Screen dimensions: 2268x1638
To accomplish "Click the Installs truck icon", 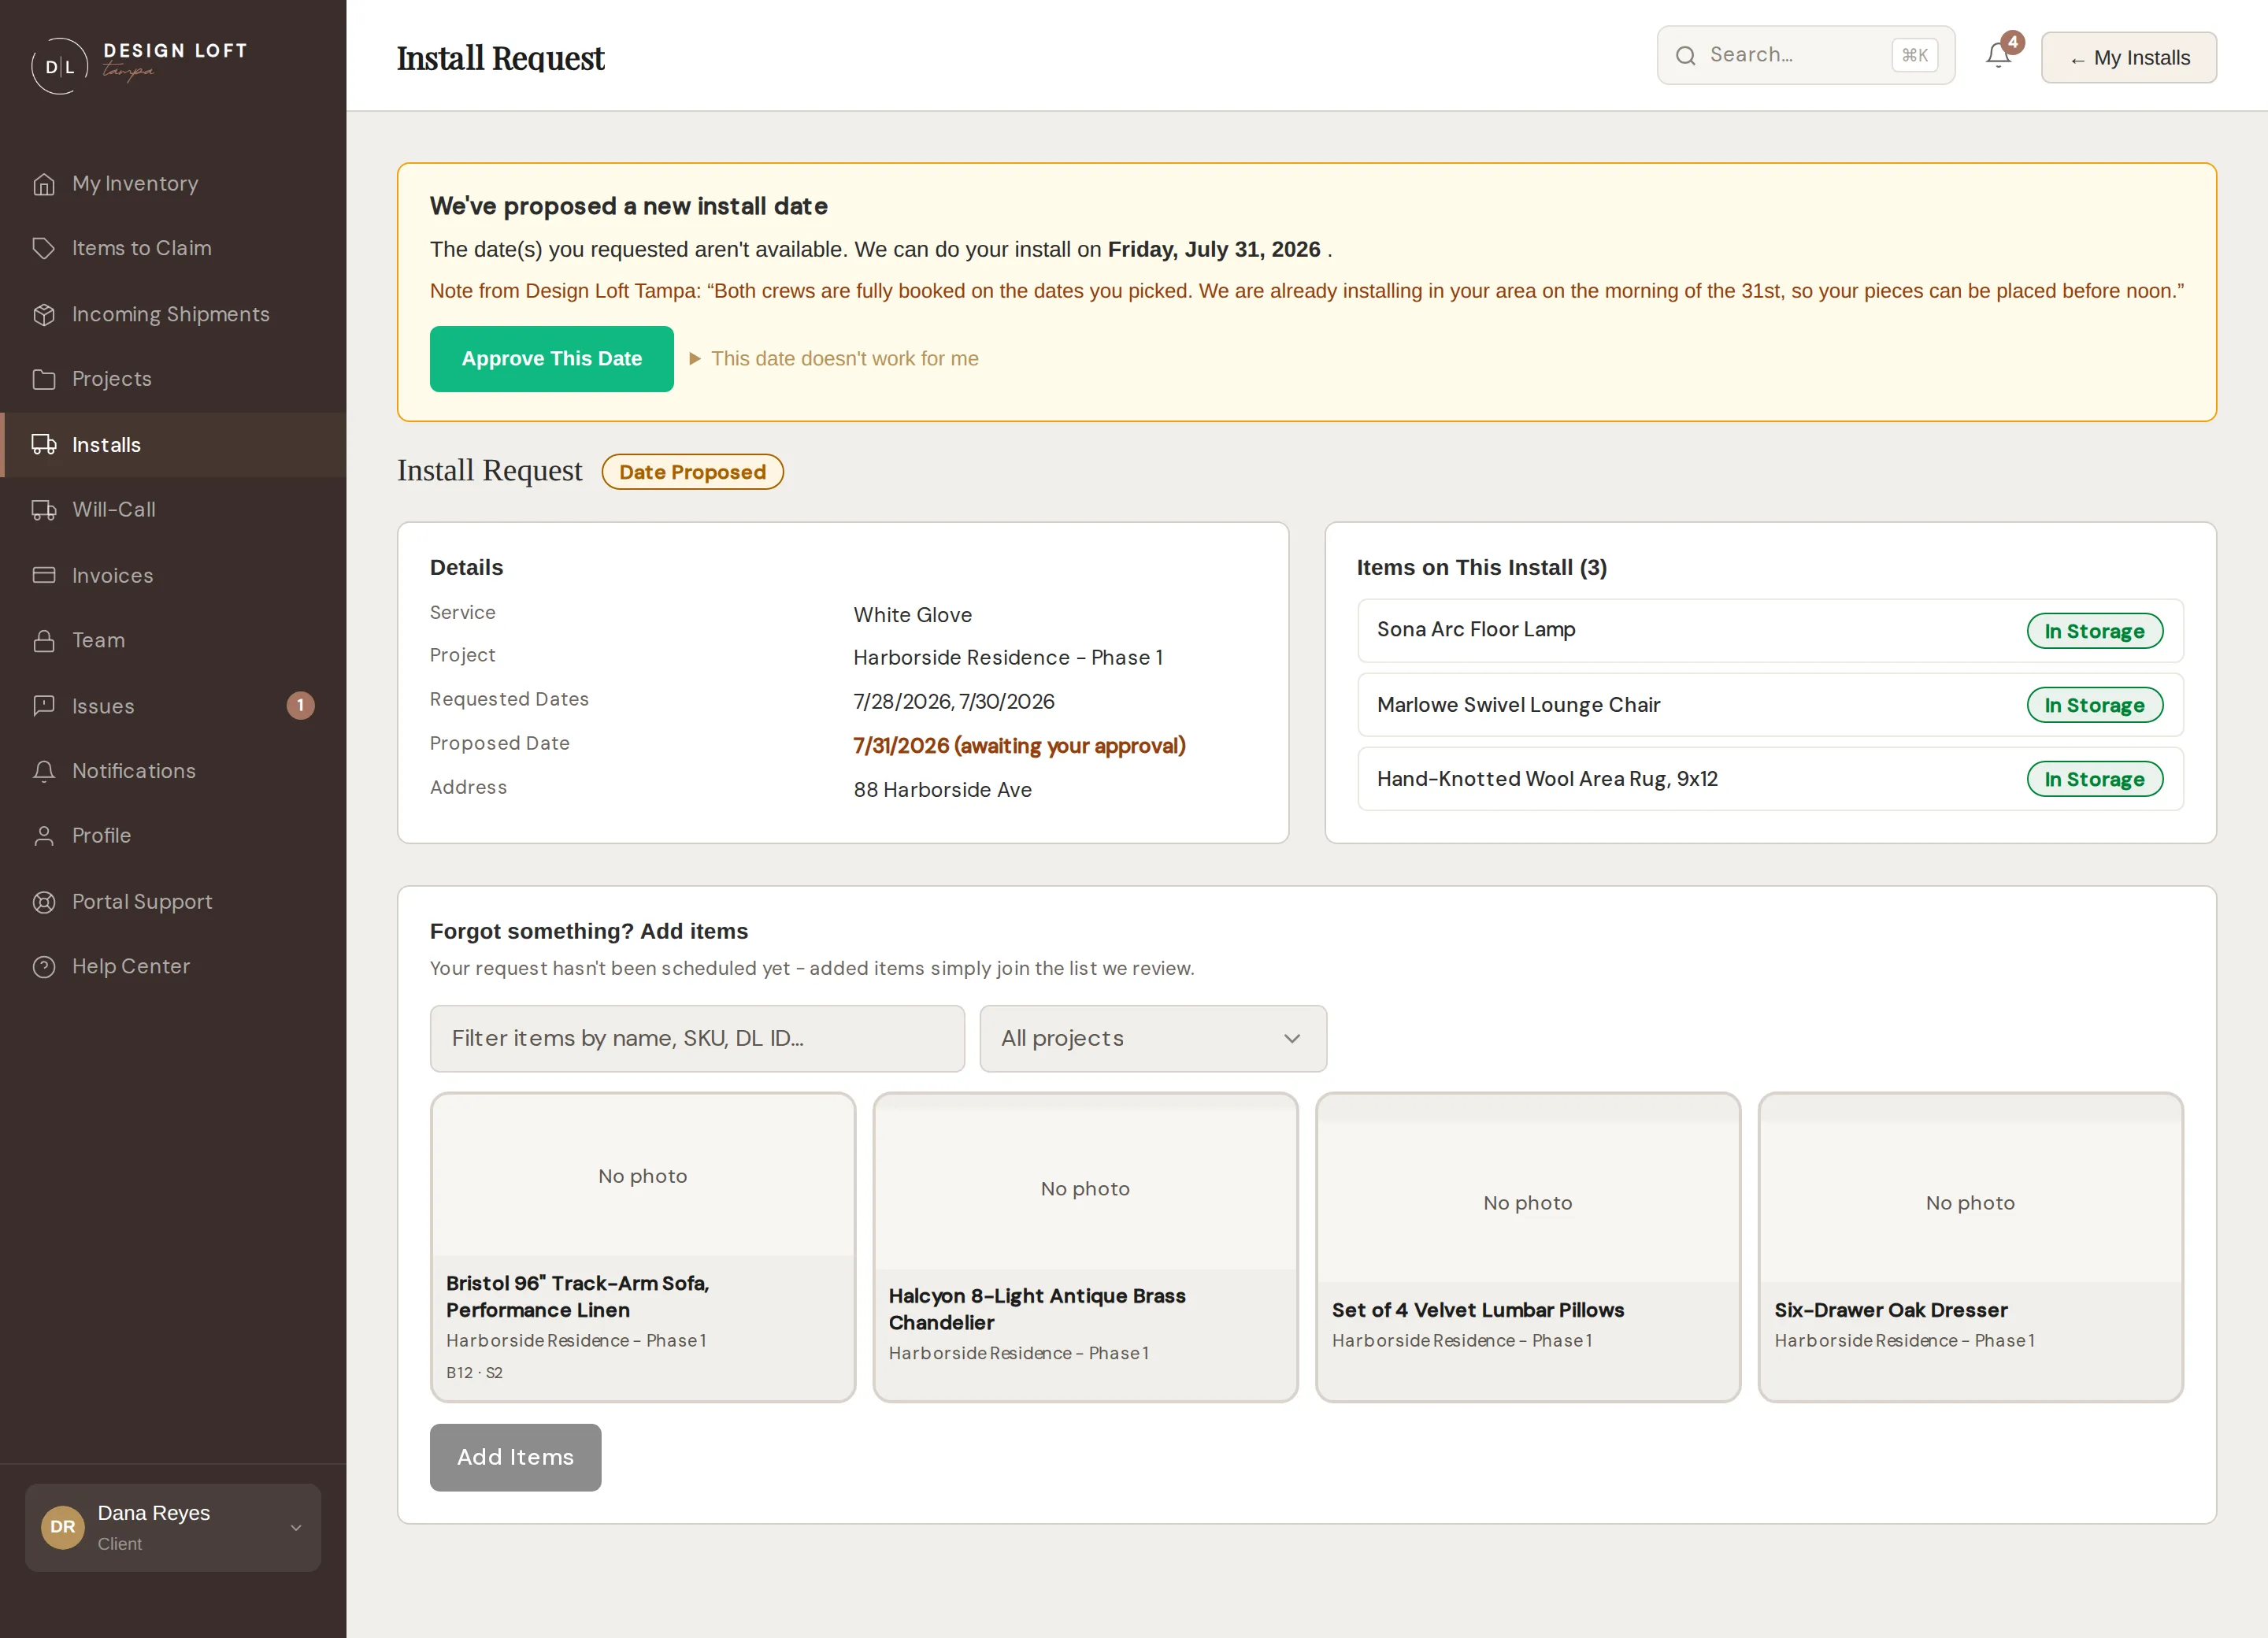I will point(44,445).
